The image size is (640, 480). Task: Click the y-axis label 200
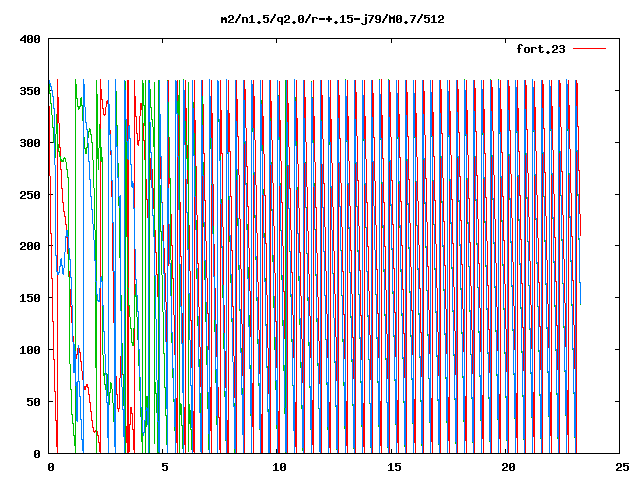tap(30, 246)
